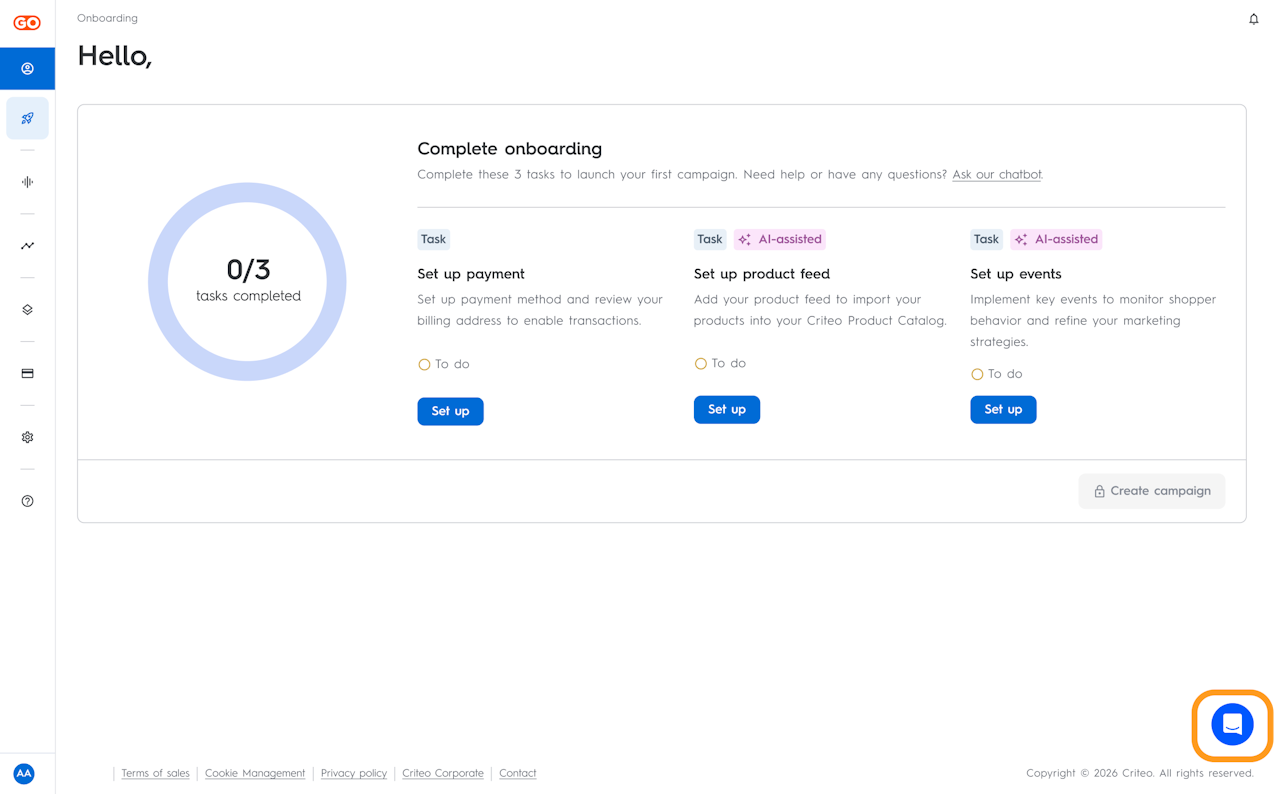Image resolution: width=1280 pixels, height=794 pixels.
Task: Click Set up under Set up payment
Action: point(450,411)
